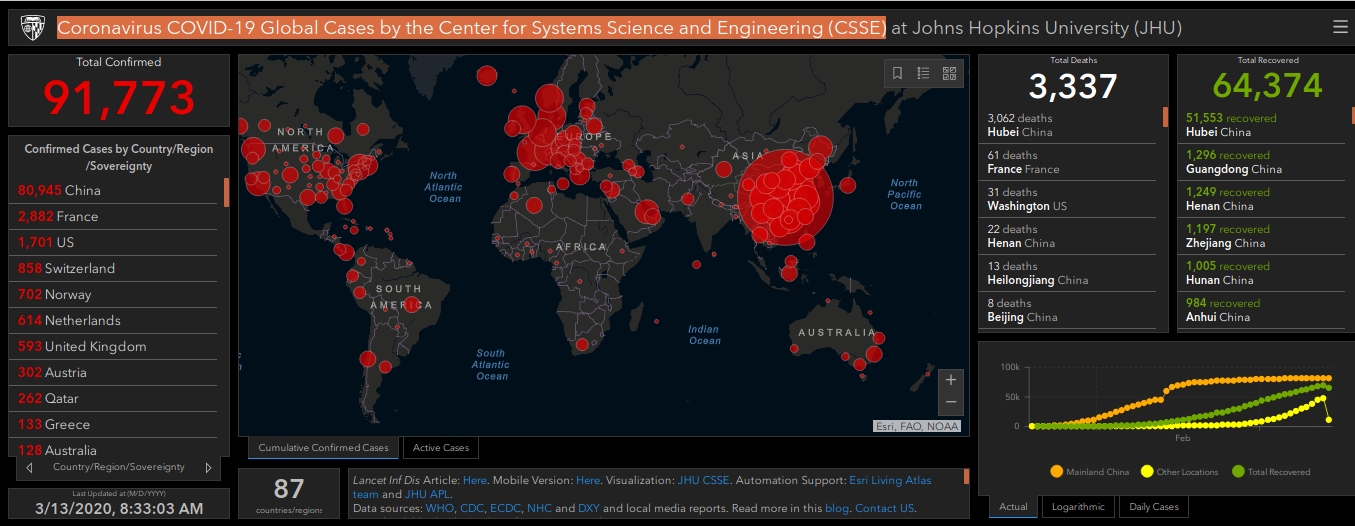Image resolution: width=1355 pixels, height=526 pixels.
Task: Go to the previous list view arrow
Action: point(29,467)
